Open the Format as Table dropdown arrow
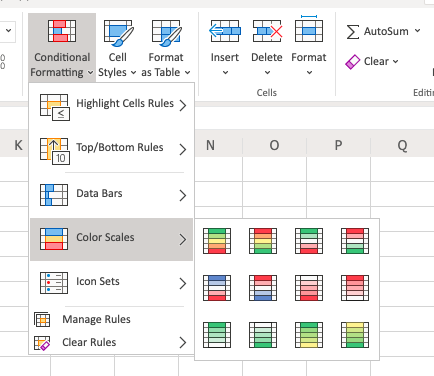The image size is (434, 376). 188,72
